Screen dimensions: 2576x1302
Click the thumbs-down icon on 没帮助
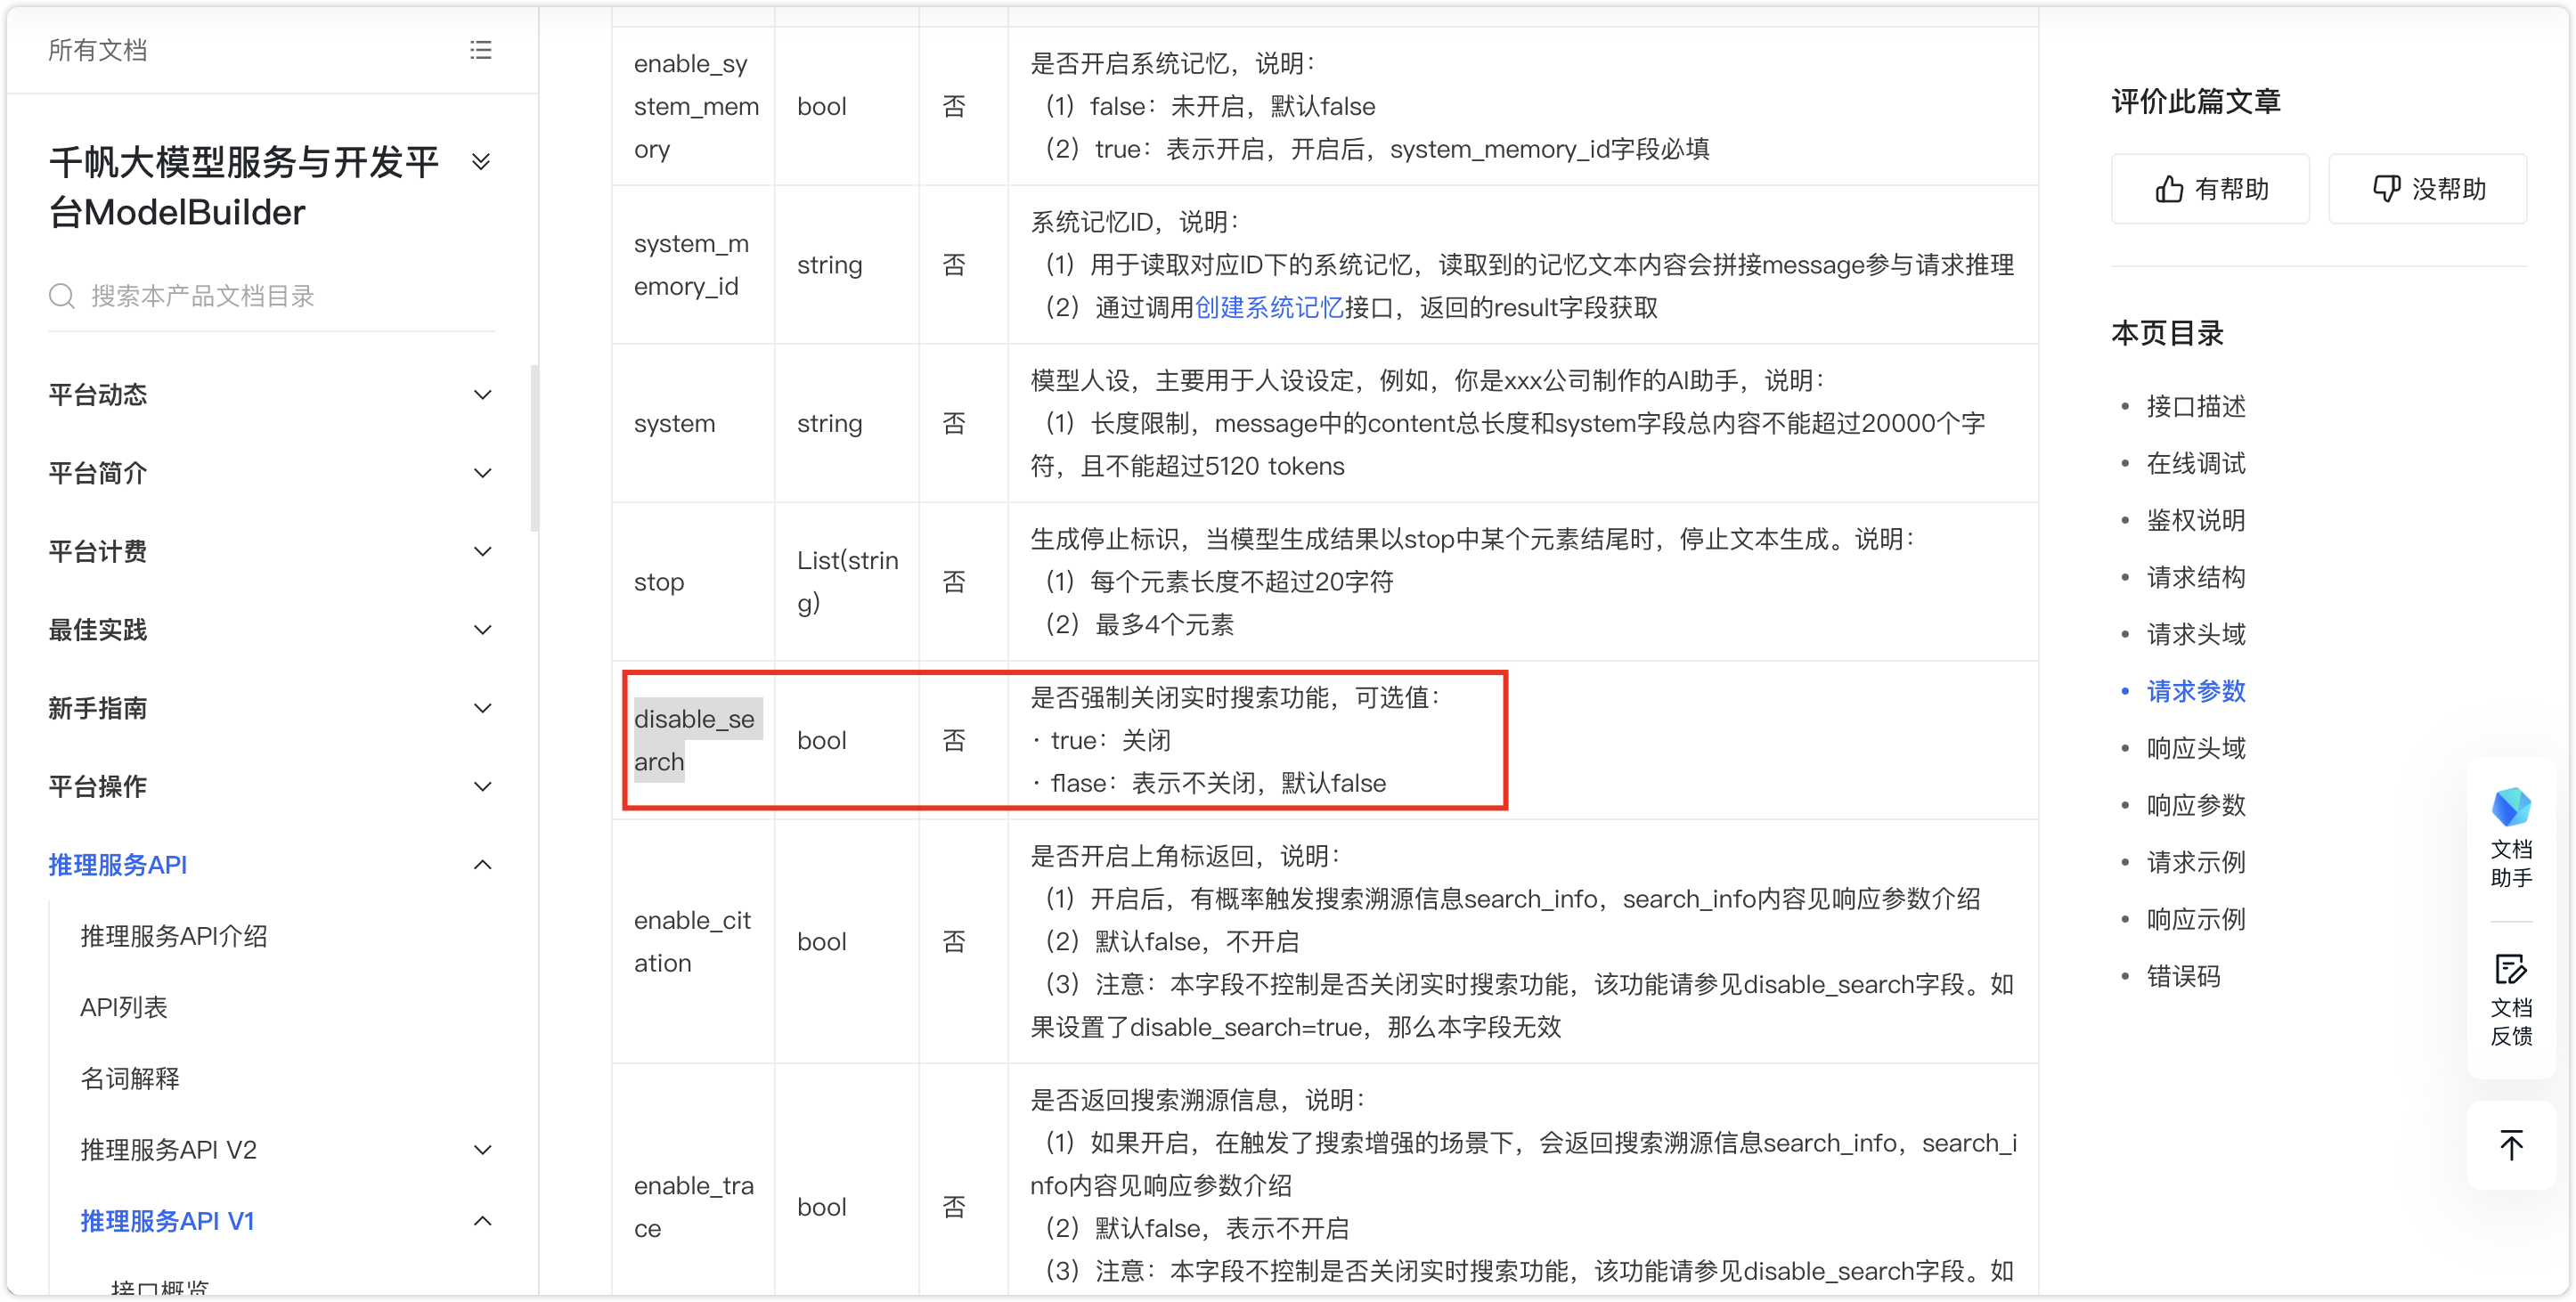2387,188
